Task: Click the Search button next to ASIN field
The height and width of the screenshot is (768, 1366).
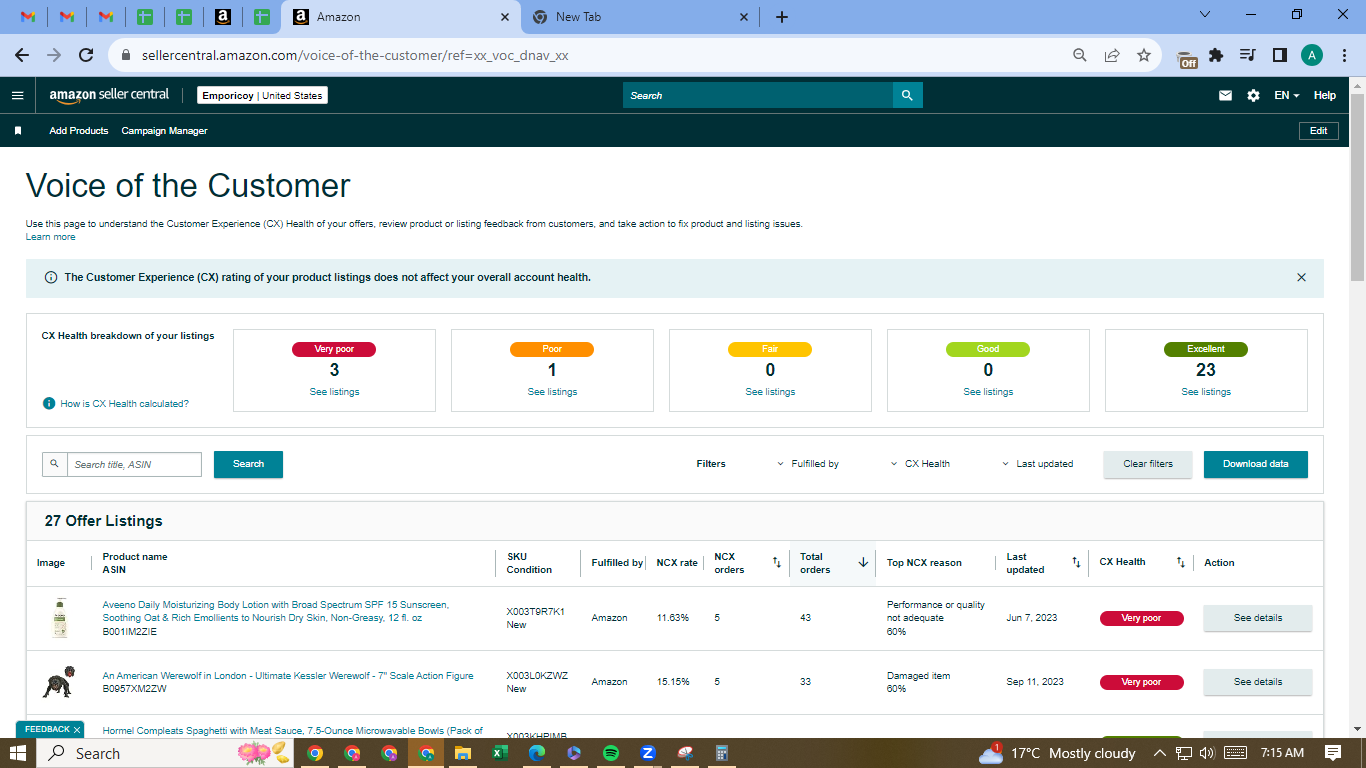Action: tap(248, 464)
